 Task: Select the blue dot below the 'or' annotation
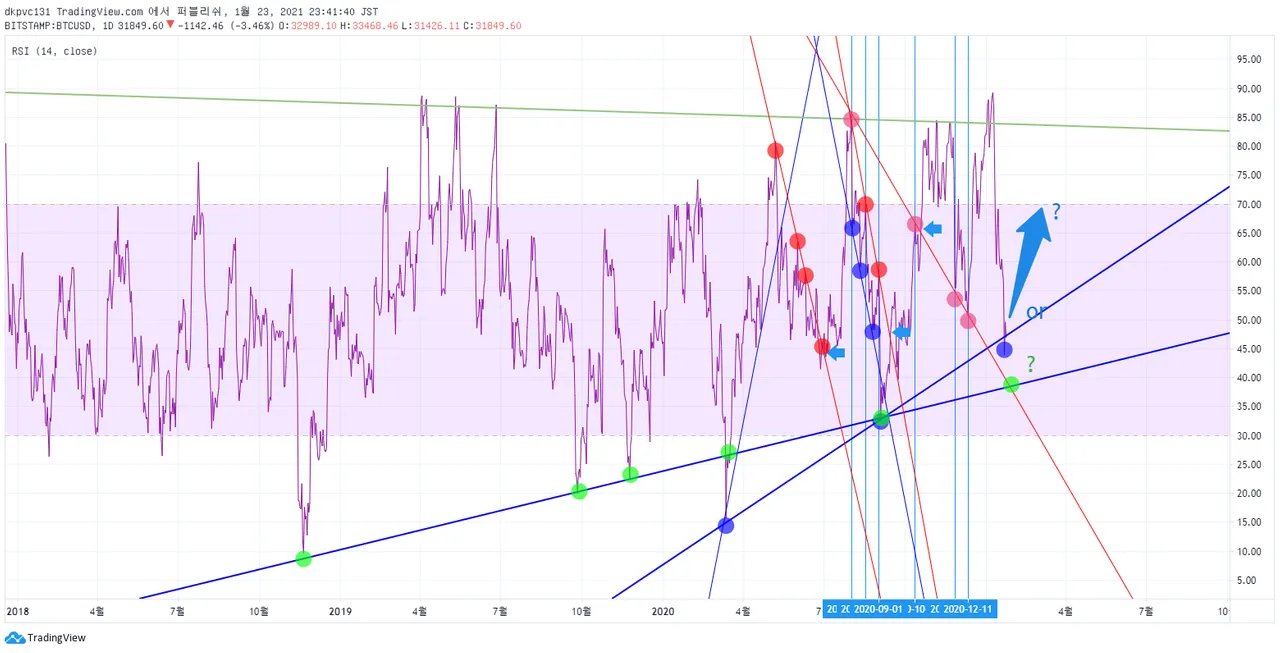point(1004,350)
